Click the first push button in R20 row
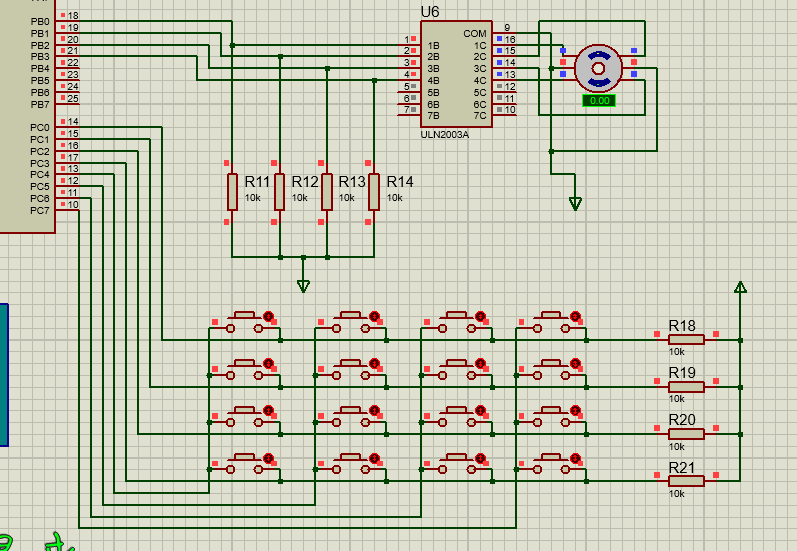The image size is (797, 551). tap(244, 417)
